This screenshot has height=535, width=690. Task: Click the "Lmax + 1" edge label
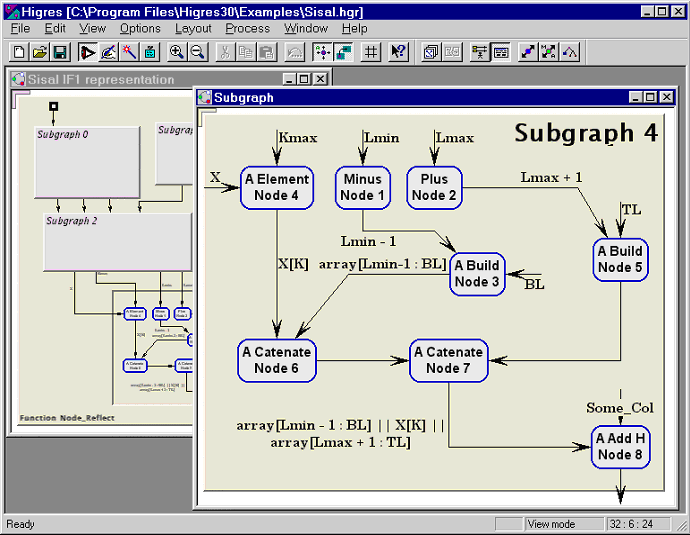pyautogui.click(x=551, y=177)
